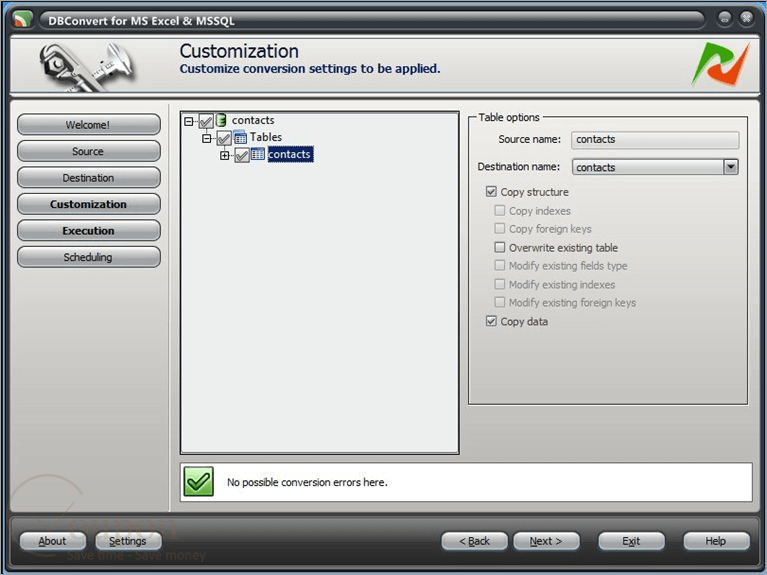Uncheck Copy data option
Image resolution: width=767 pixels, height=575 pixels.
[x=491, y=321]
